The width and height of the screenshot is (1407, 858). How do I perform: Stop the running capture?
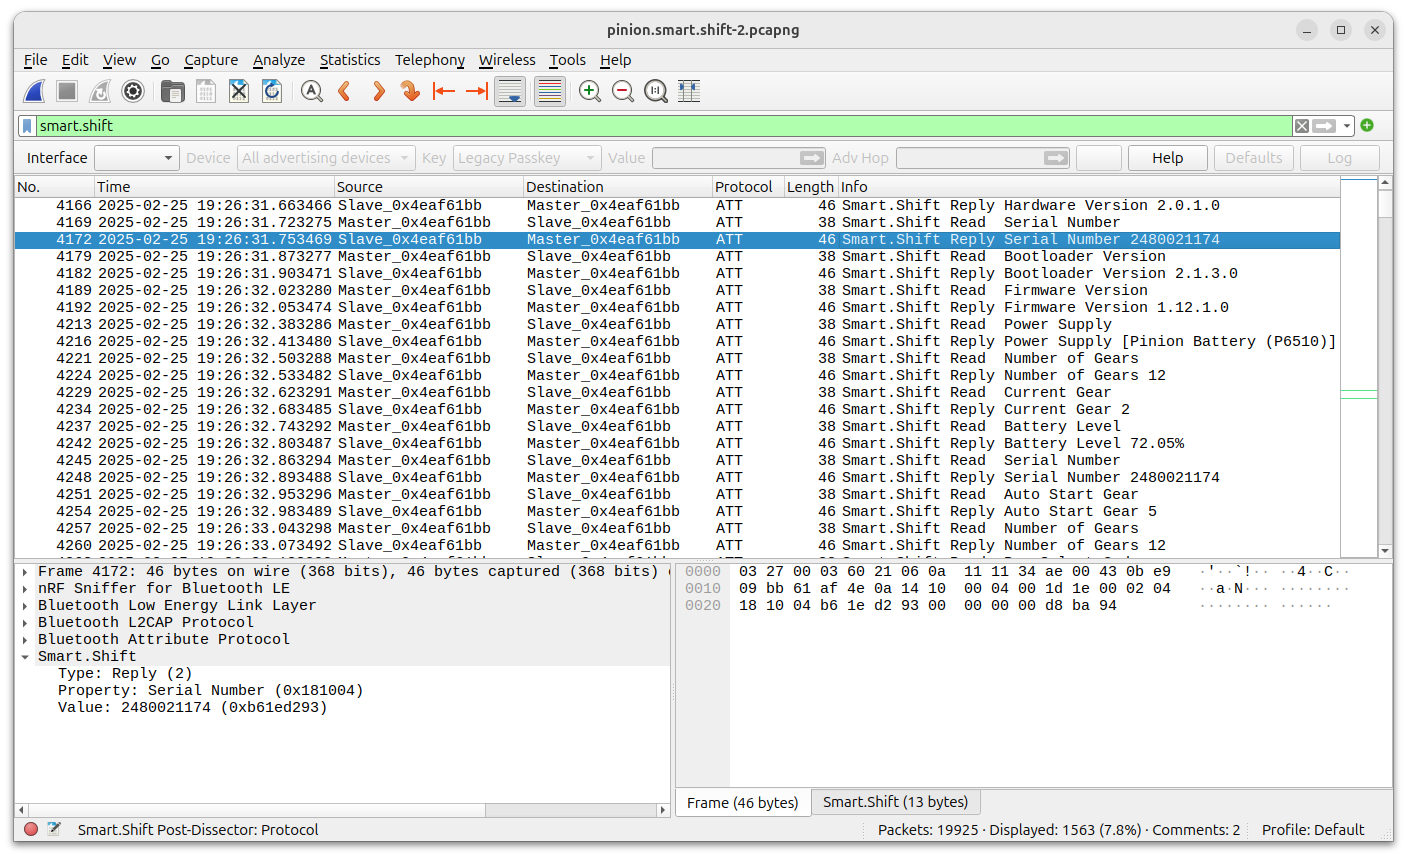pos(67,92)
